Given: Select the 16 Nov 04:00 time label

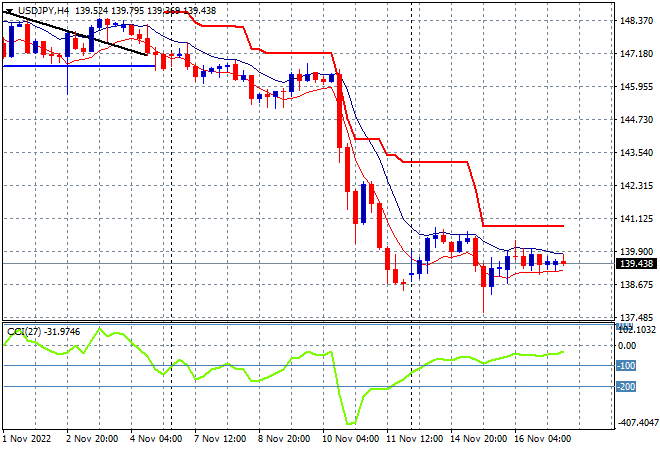Looking at the screenshot, I should click(543, 439).
